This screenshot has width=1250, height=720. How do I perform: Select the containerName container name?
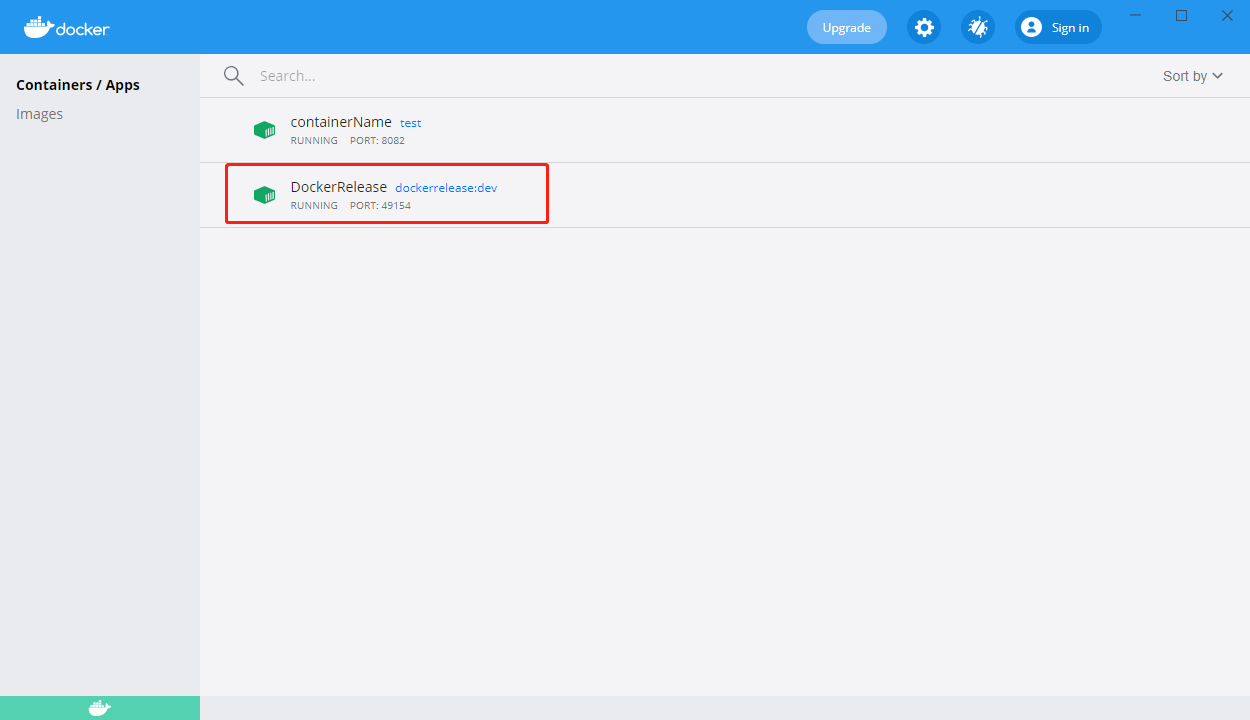341,122
